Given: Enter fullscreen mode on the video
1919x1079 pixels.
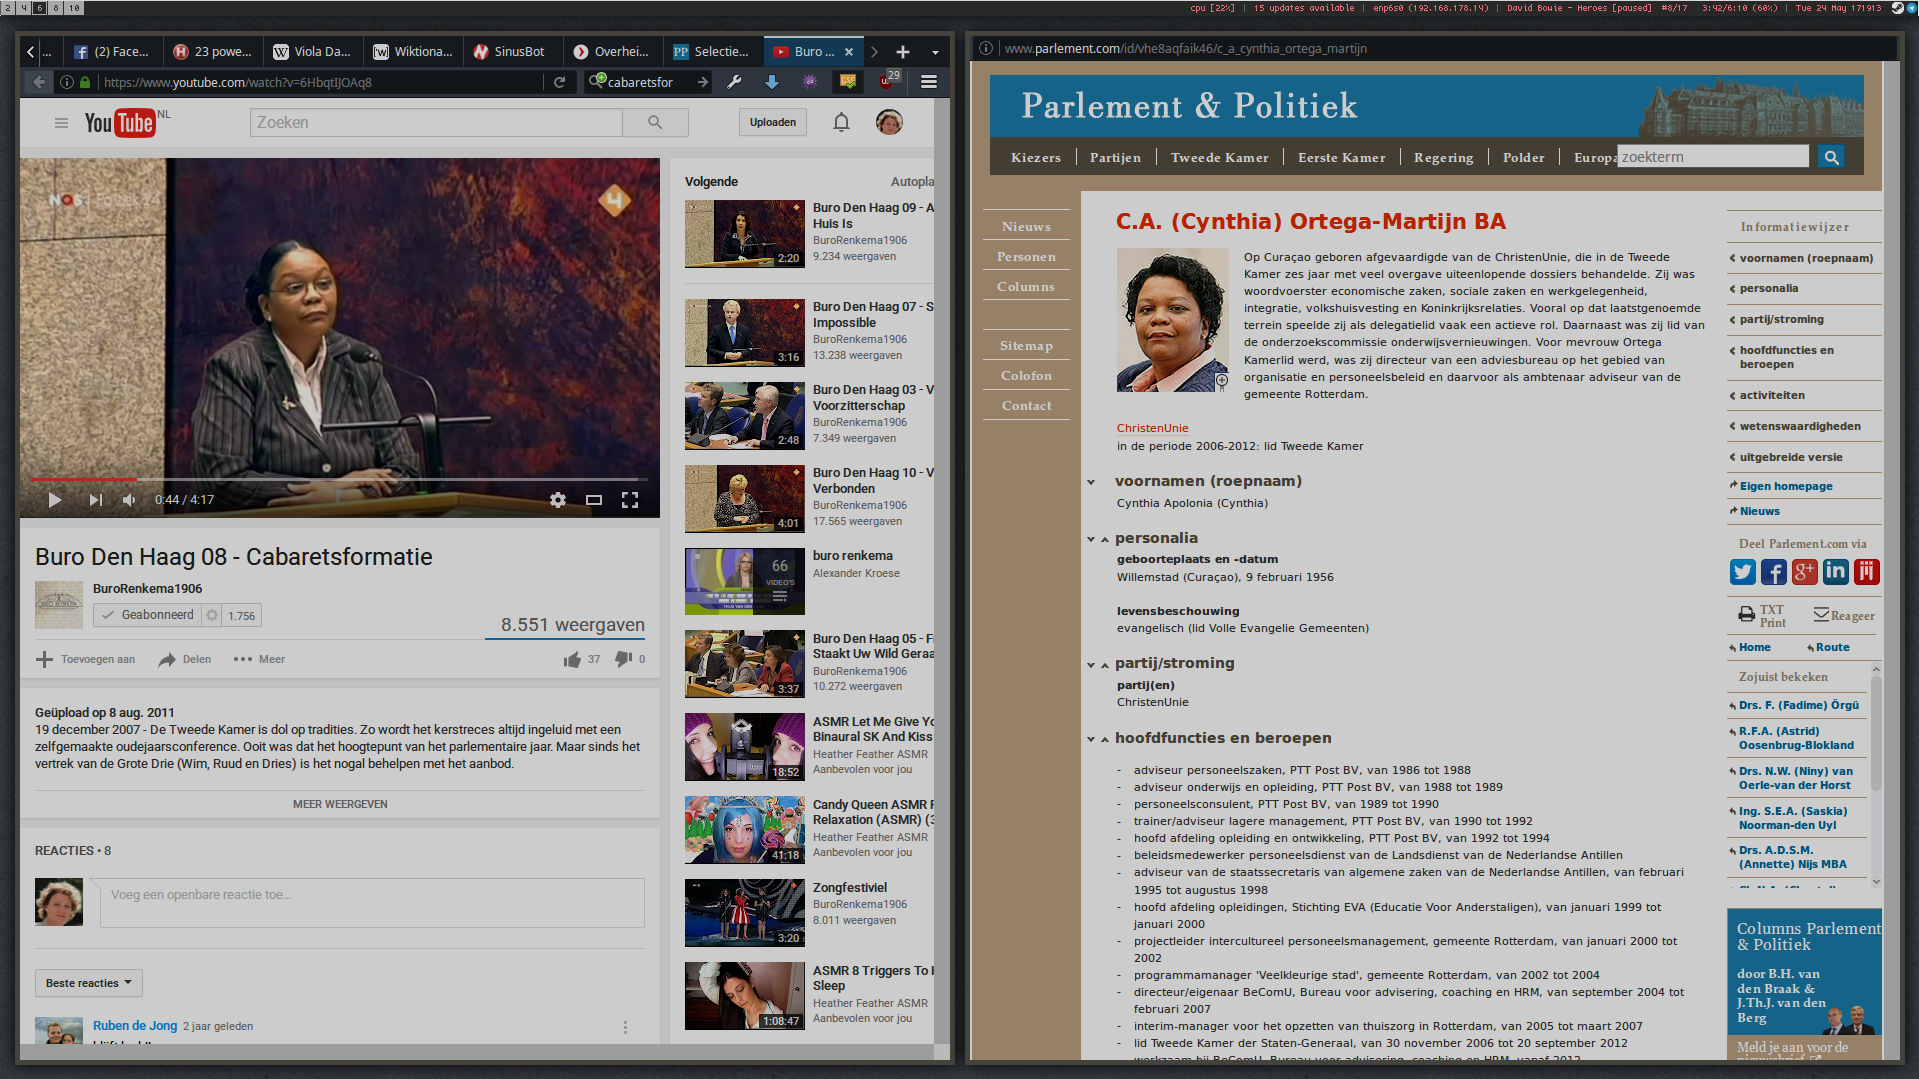Looking at the screenshot, I should pyautogui.click(x=630, y=500).
